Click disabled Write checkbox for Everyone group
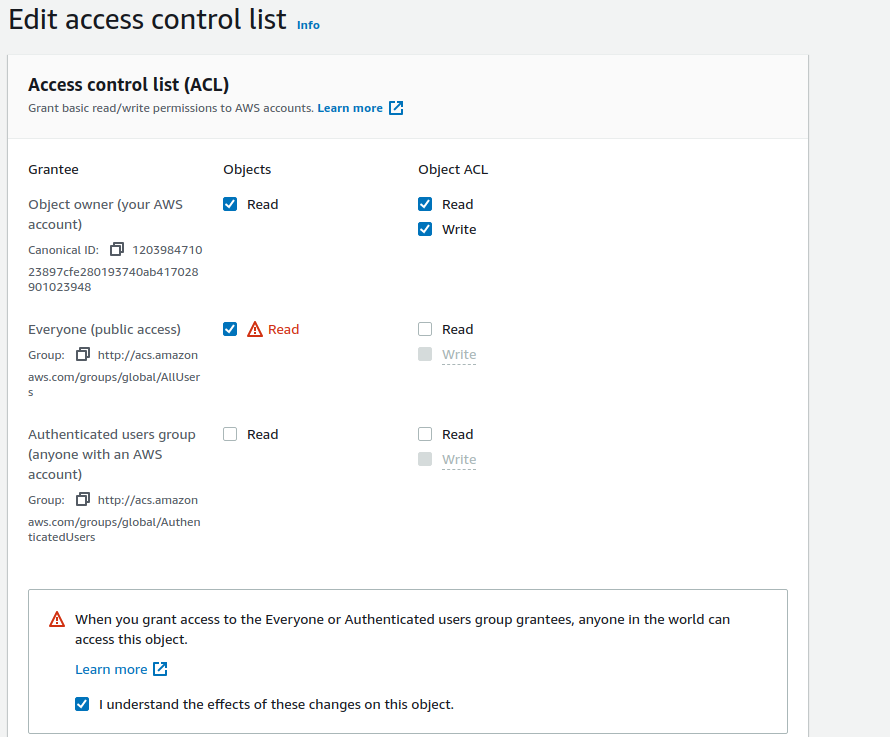Image resolution: width=890 pixels, height=737 pixels. click(425, 354)
